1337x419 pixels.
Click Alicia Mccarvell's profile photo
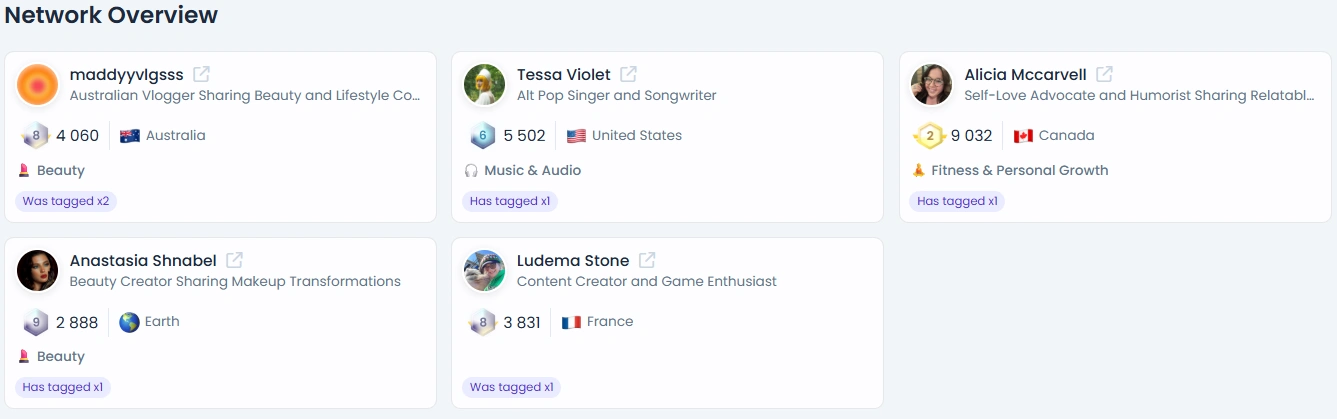click(931, 85)
